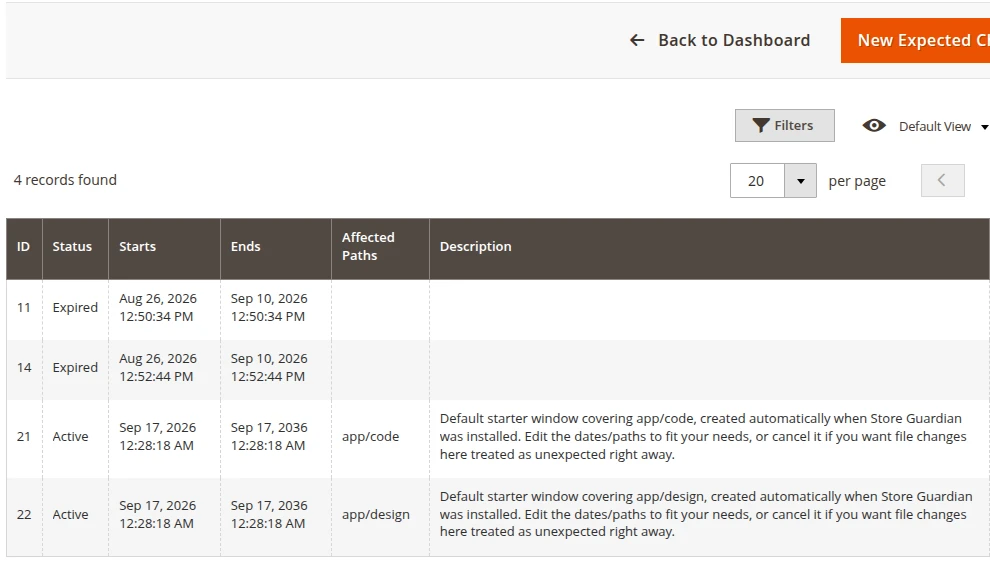
Task: Create a New Expected Change window
Action: (915, 40)
